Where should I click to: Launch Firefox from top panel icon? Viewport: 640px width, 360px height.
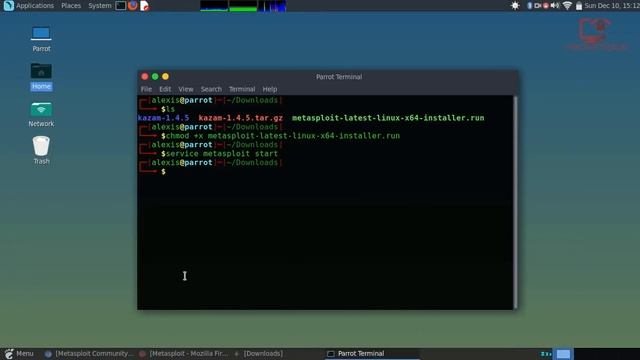[x=133, y=6]
